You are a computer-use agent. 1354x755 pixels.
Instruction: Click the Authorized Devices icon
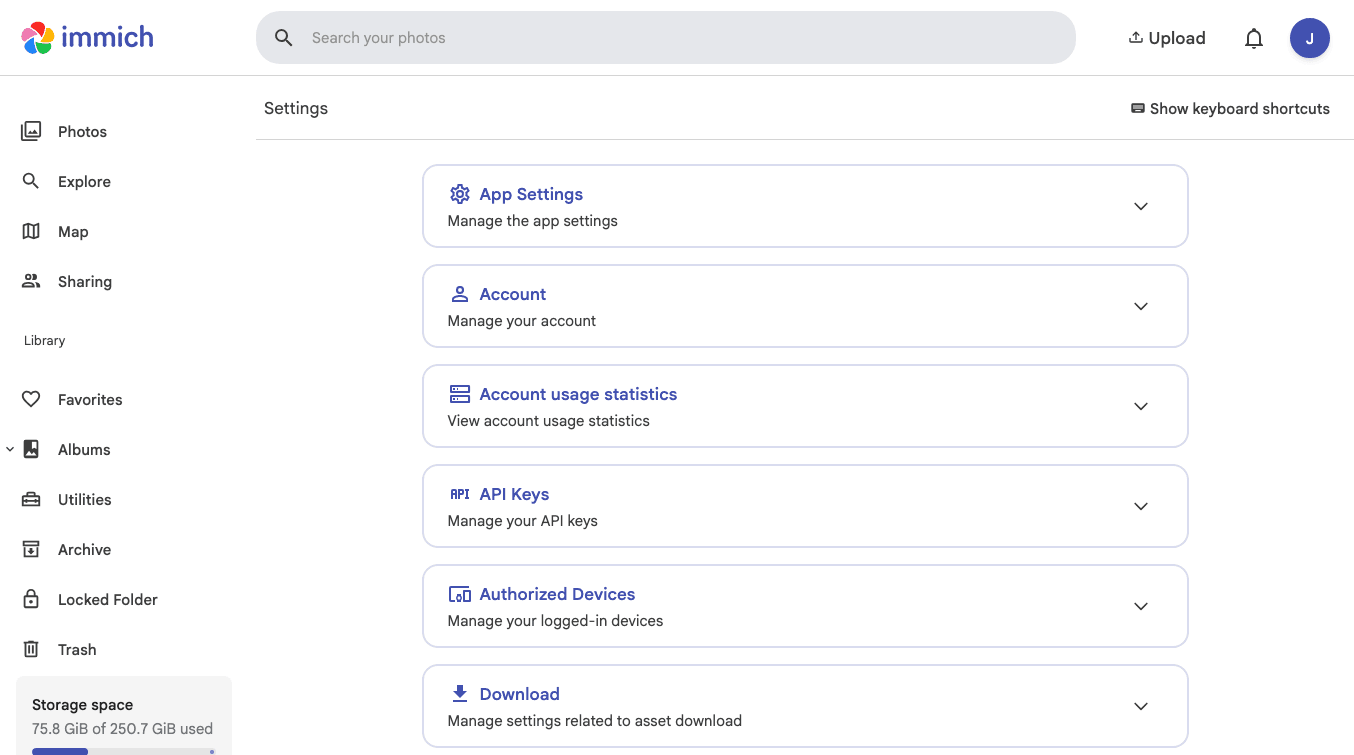tap(460, 594)
